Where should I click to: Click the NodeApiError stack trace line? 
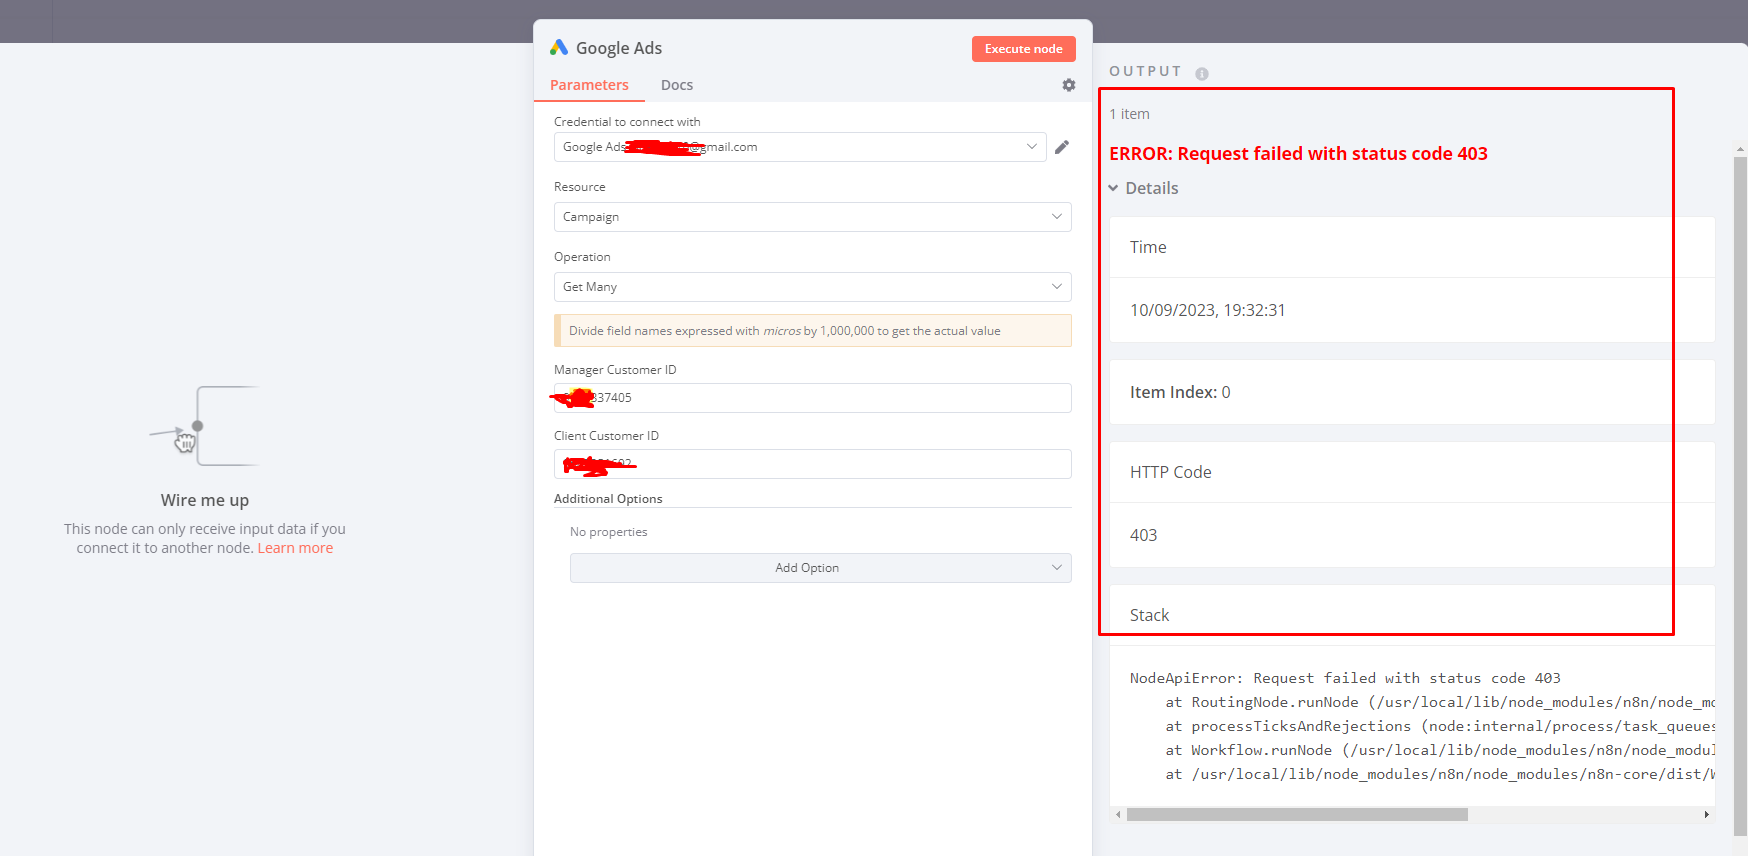coord(1345,678)
